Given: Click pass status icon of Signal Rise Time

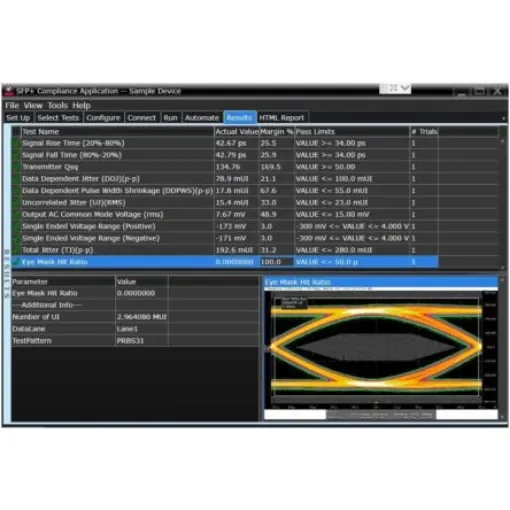Looking at the screenshot, I should (16, 143).
